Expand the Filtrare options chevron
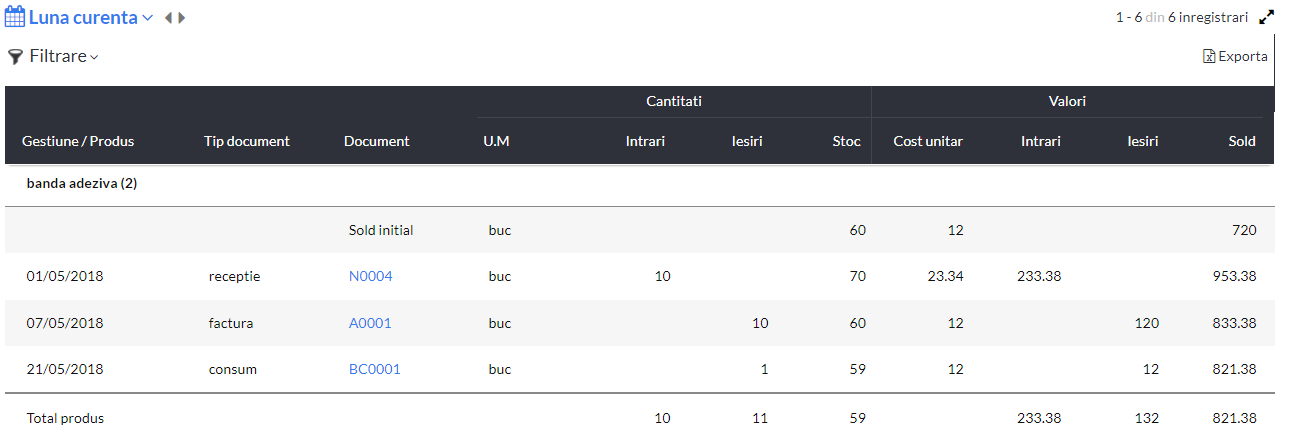Viewport: 1289px width, 440px height. coord(94,58)
